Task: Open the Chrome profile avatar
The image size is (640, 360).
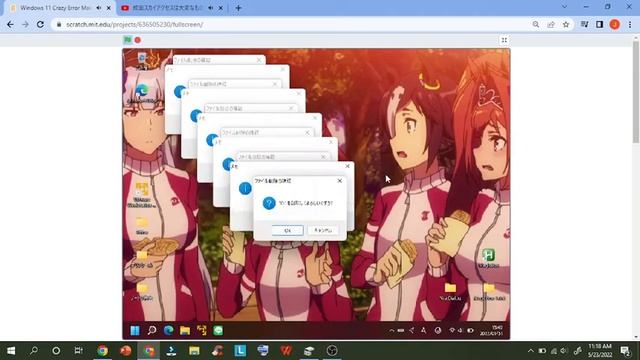Action: tap(615, 24)
